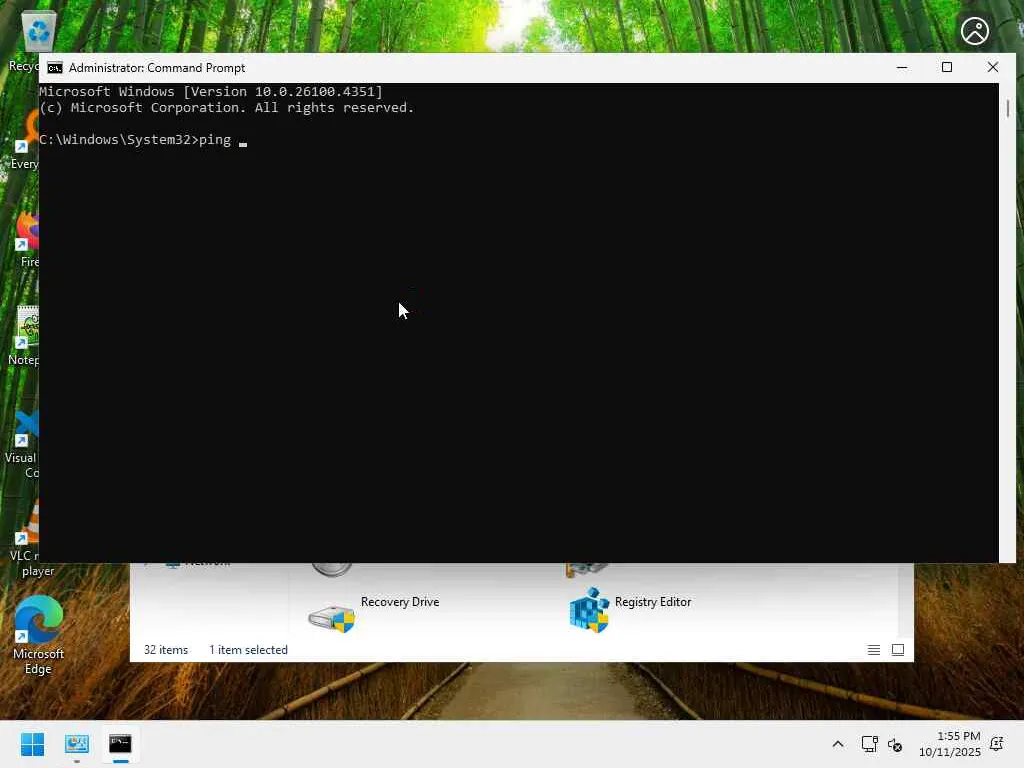The height and width of the screenshot is (768, 1024).
Task: Select the Everything desktop shortcut
Action: click(26, 140)
